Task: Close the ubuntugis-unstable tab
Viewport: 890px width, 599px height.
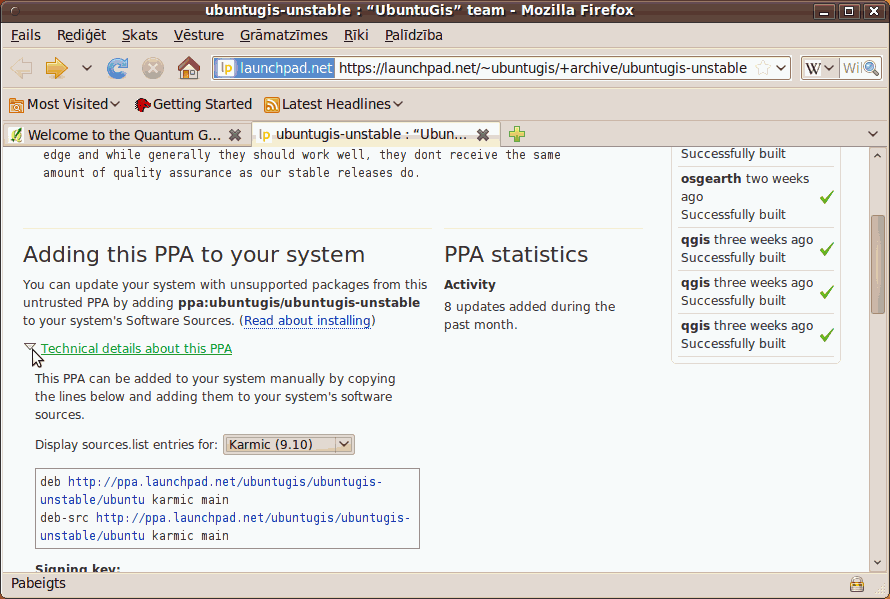Action: tap(483, 135)
